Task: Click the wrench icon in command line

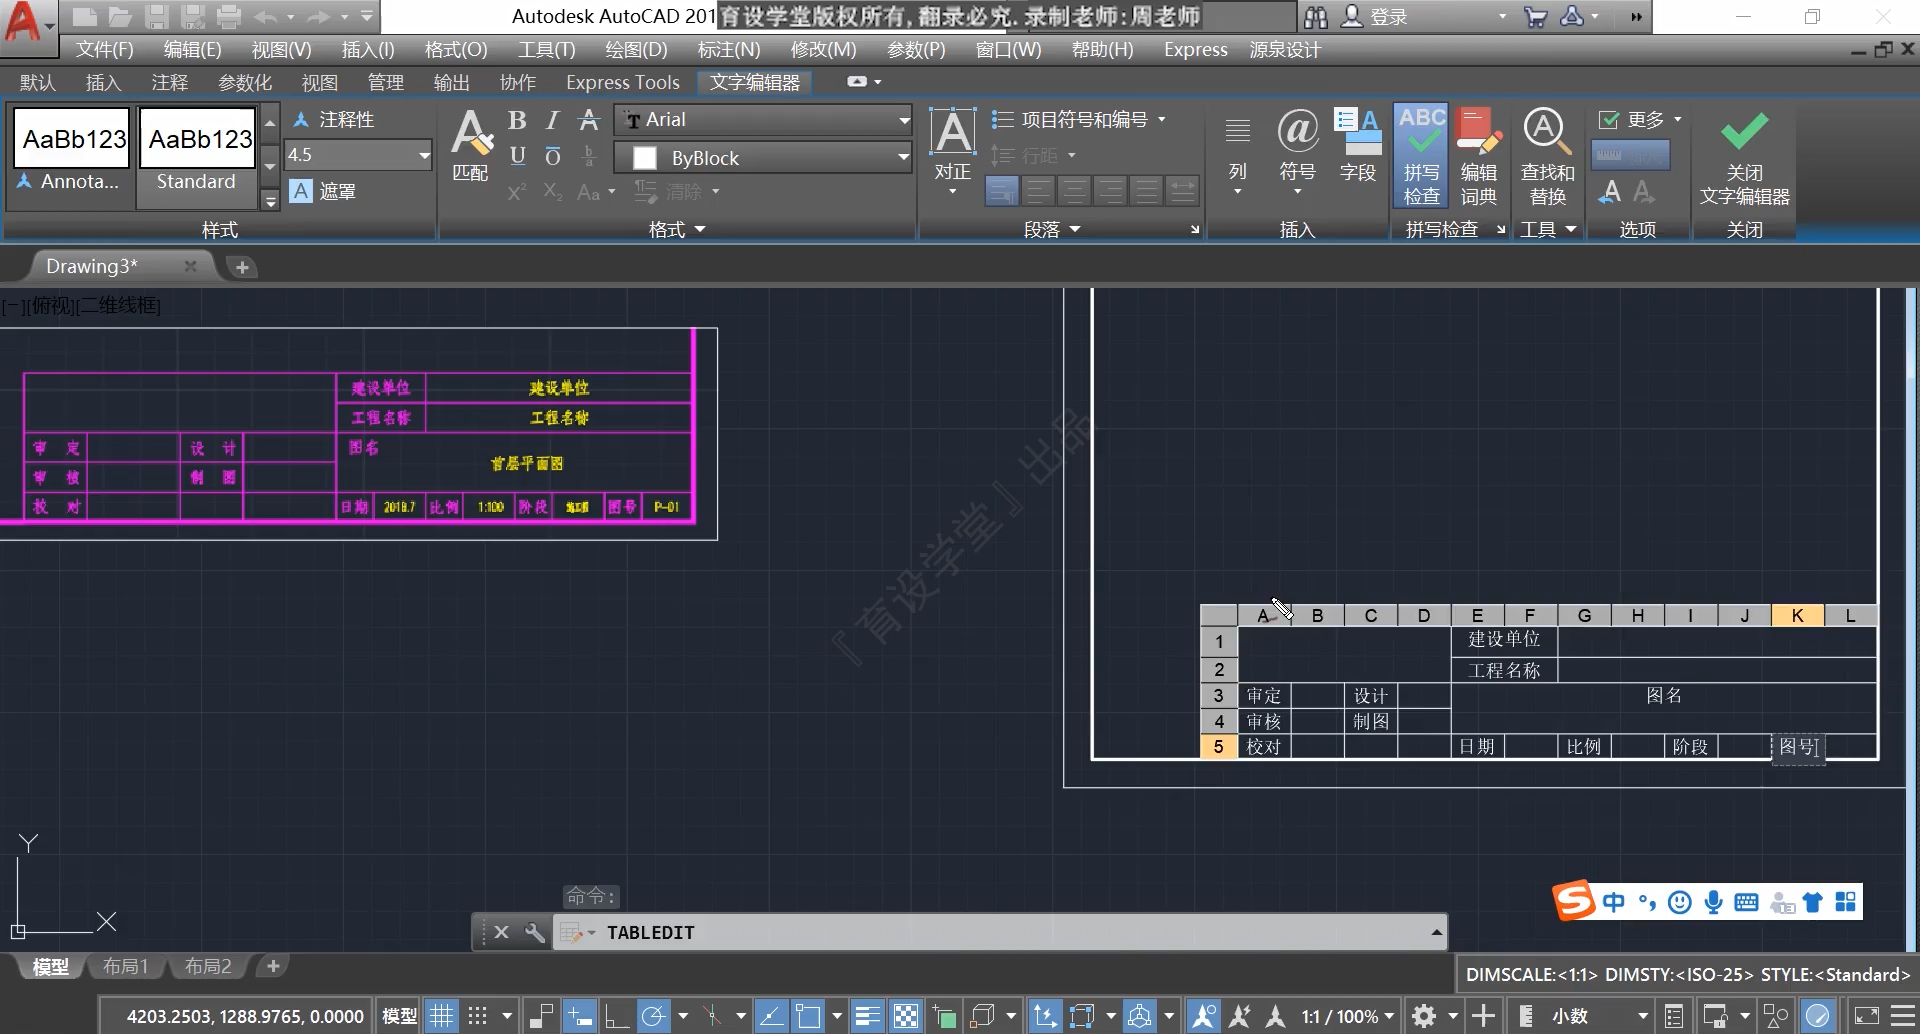Action: pyautogui.click(x=535, y=932)
